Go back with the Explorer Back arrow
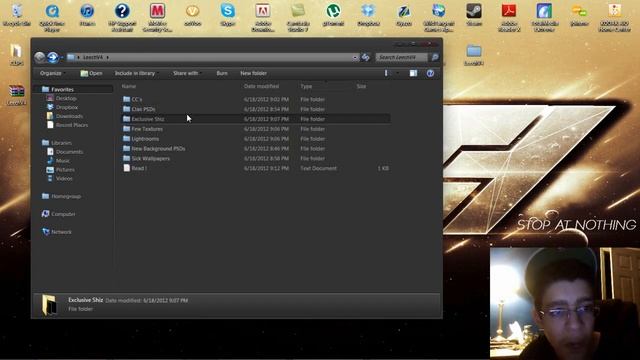The height and width of the screenshot is (360, 640). click(40, 58)
